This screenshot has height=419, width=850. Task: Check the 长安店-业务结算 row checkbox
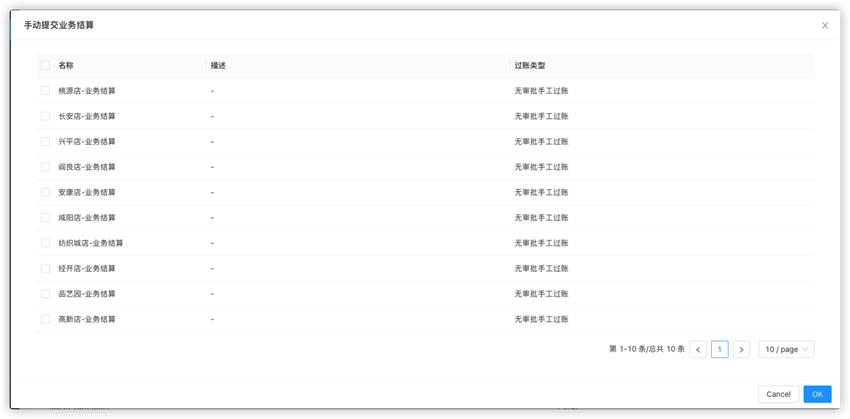tap(46, 116)
